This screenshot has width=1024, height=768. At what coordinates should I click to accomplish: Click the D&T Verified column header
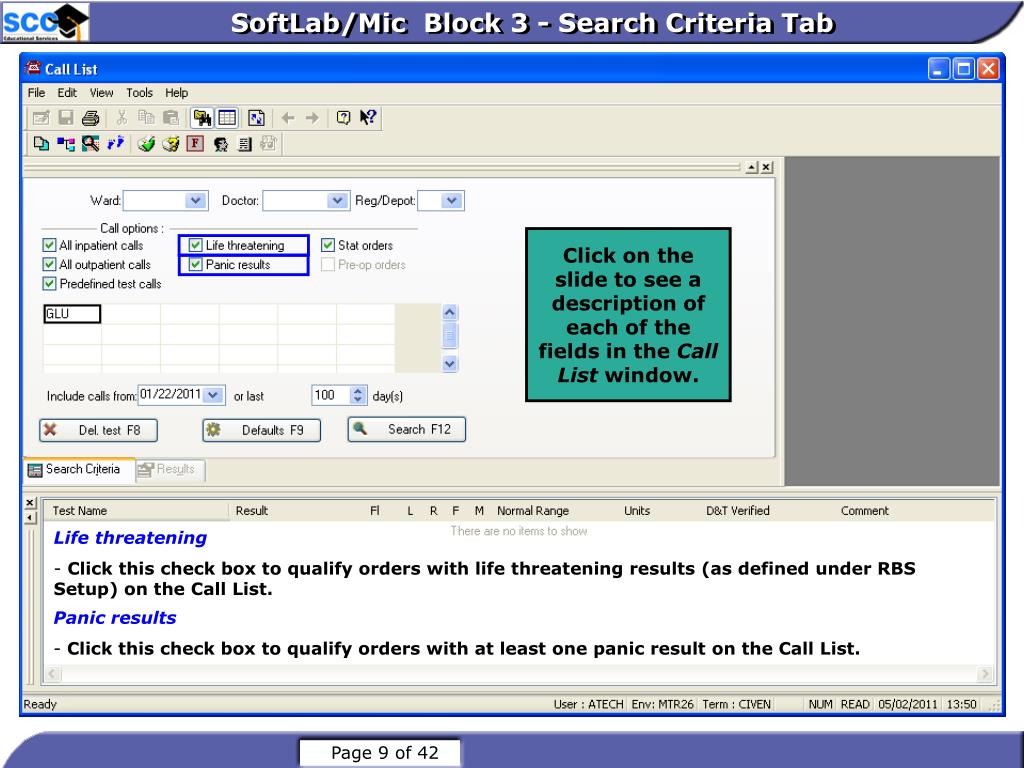click(737, 511)
